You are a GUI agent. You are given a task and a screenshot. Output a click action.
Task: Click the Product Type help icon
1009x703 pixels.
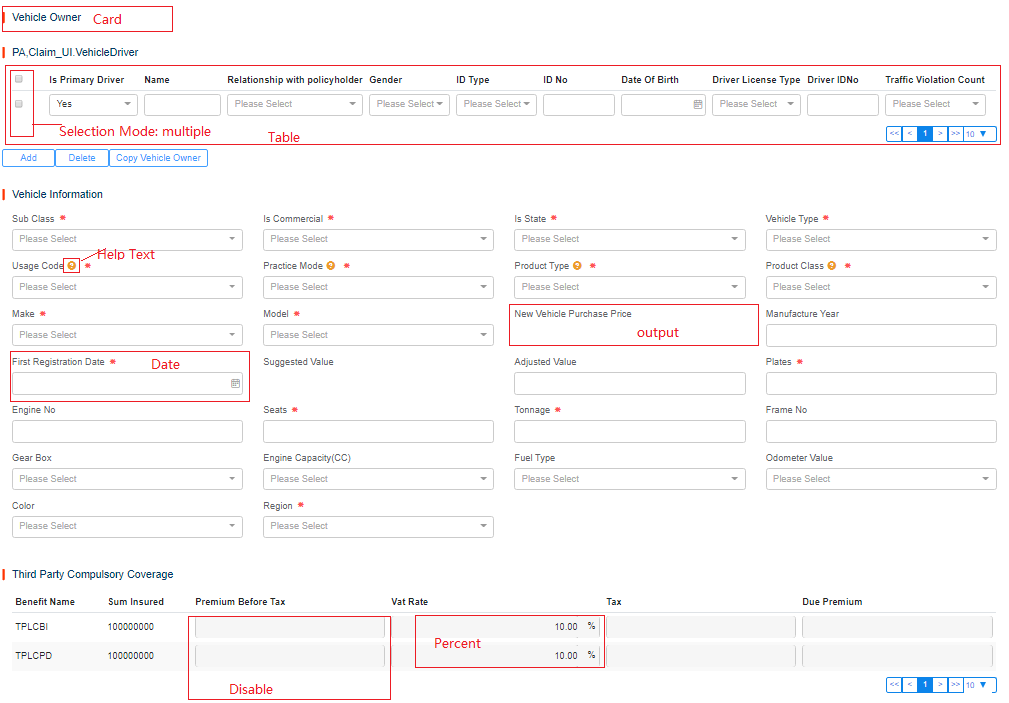click(x=579, y=266)
